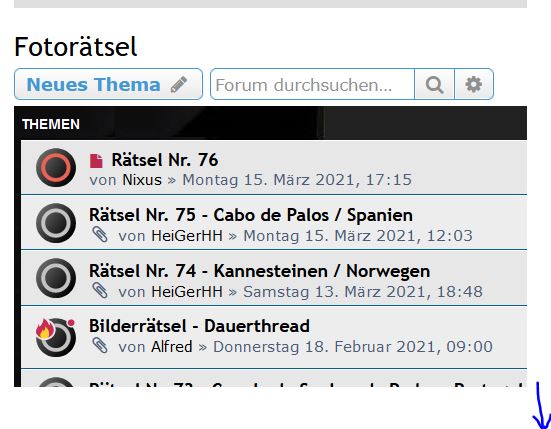Click the paperclip attachment icon on Rätsel Nr. 75
The width and height of the screenshot is (551, 429).
point(100,234)
